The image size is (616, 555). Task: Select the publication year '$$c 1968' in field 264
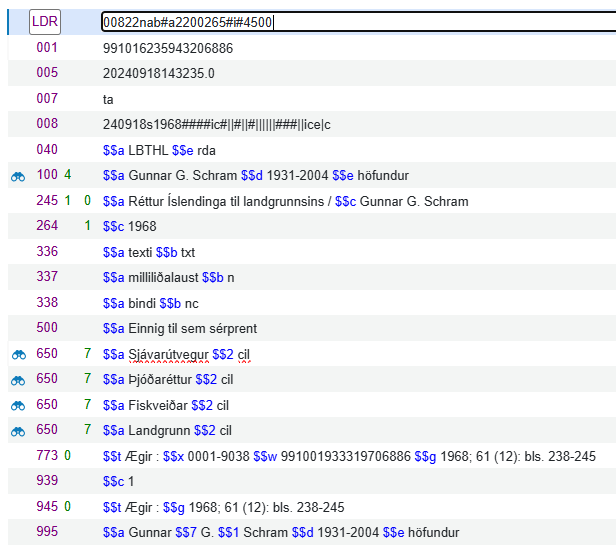pos(130,226)
